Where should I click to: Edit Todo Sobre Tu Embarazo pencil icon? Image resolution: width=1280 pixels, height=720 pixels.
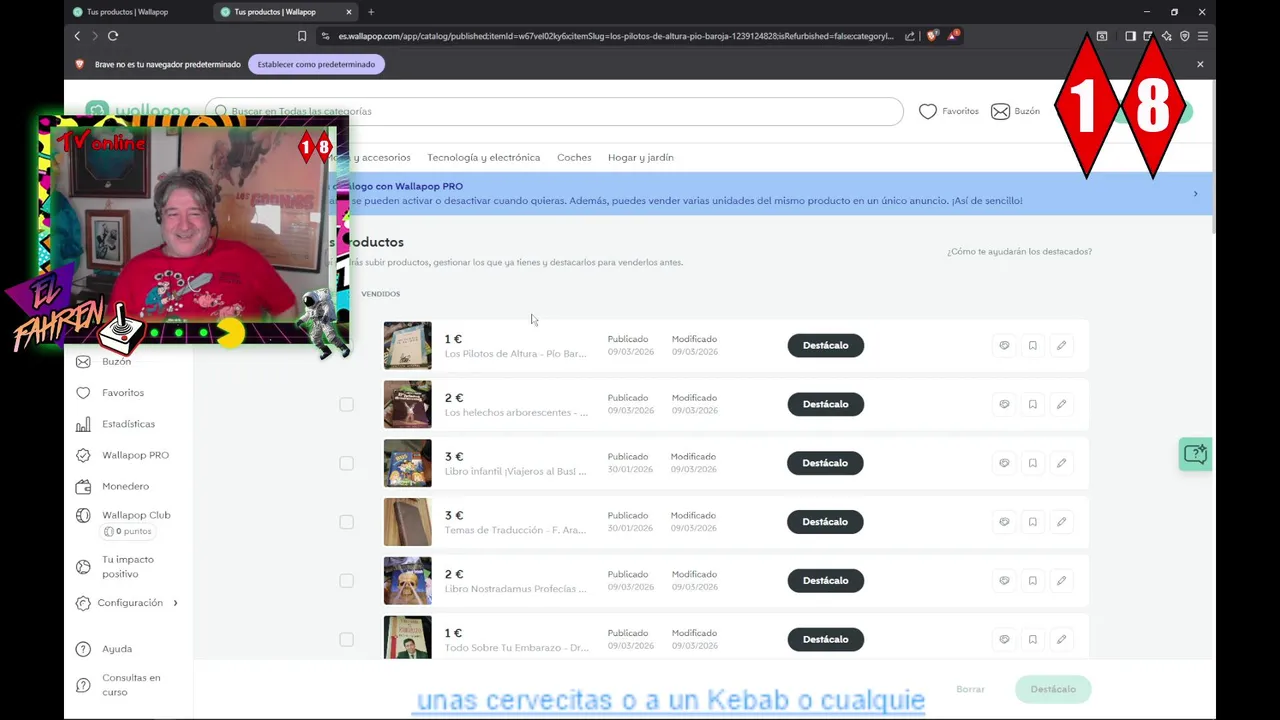click(x=1061, y=640)
